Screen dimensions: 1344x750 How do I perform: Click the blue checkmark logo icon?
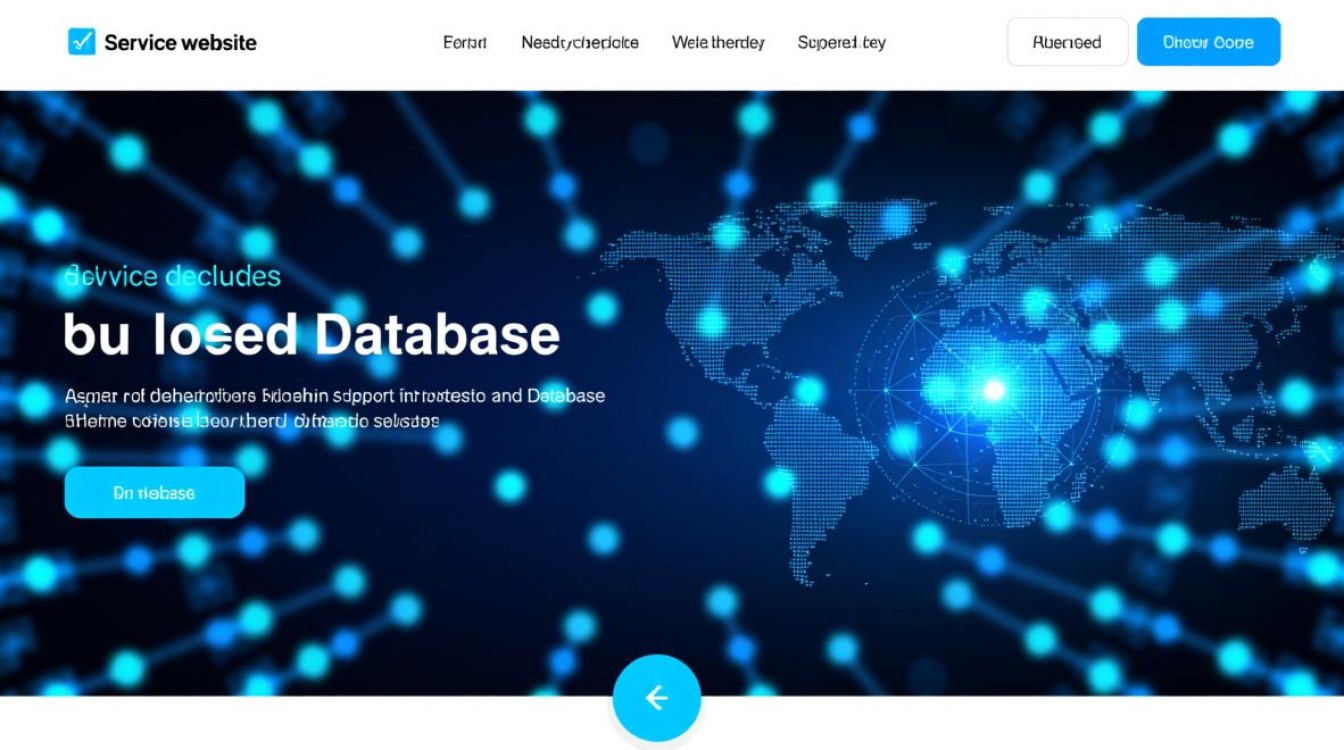point(81,42)
